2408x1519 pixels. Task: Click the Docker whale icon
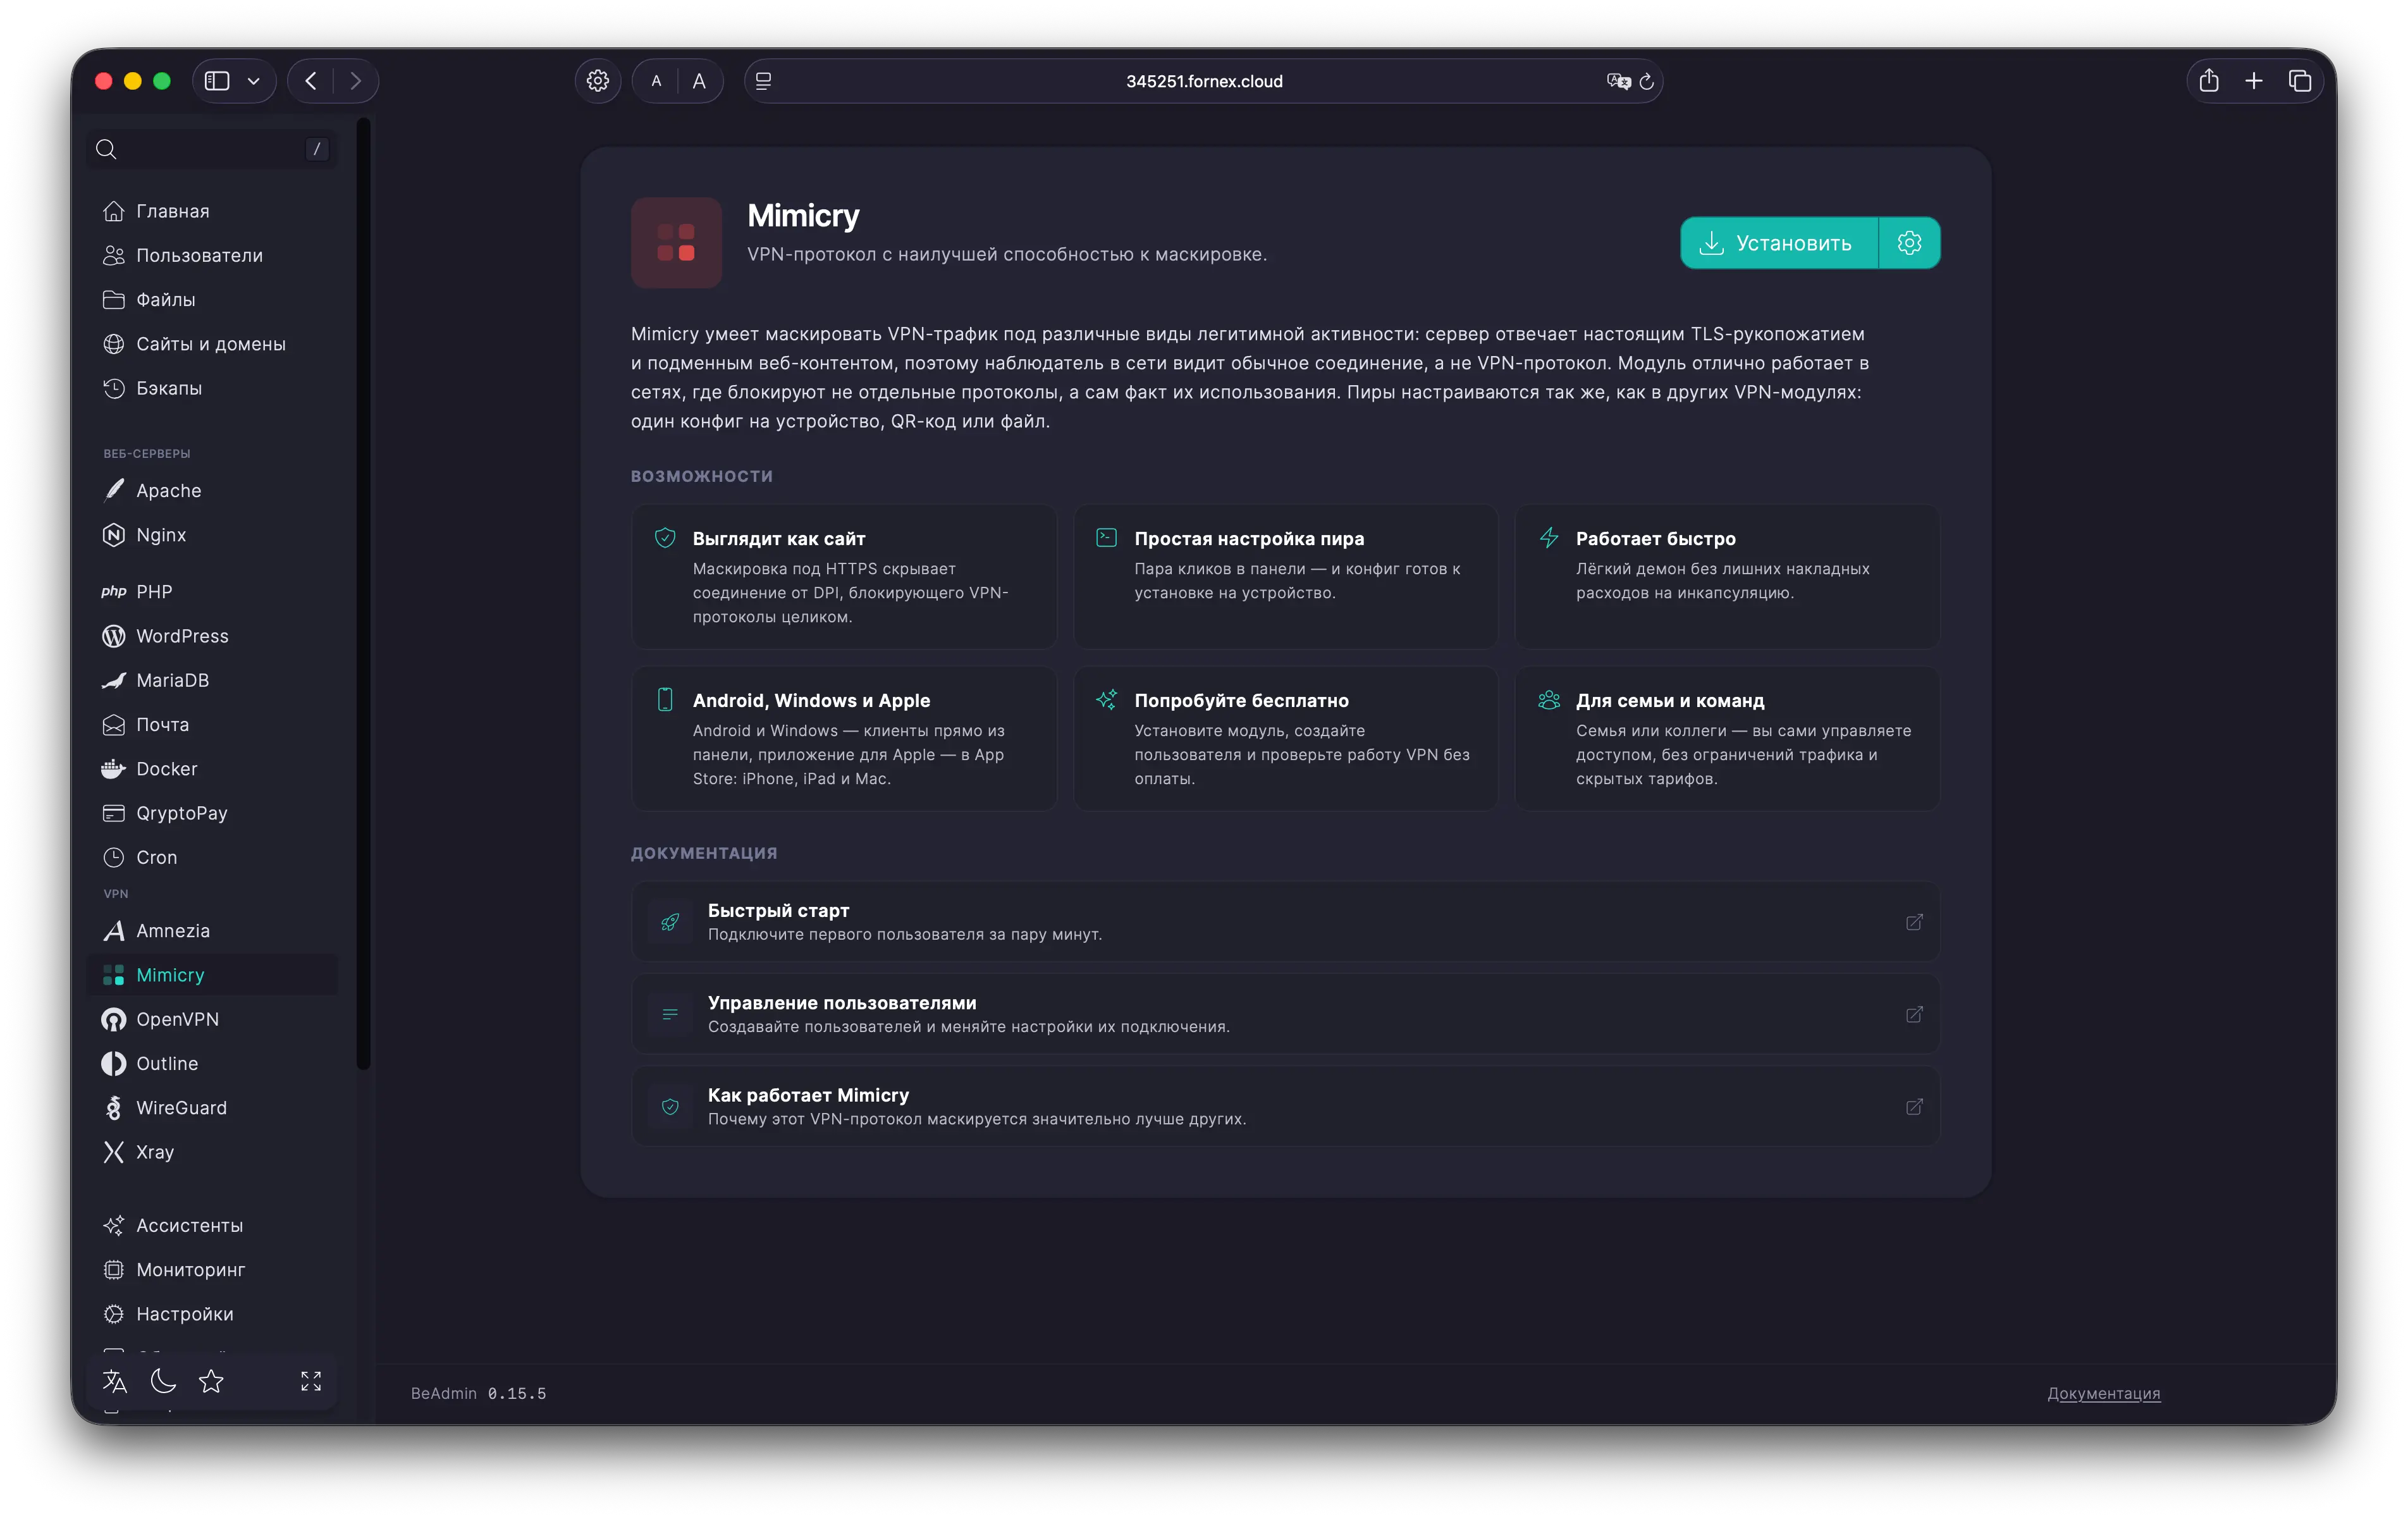[x=114, y=769]
